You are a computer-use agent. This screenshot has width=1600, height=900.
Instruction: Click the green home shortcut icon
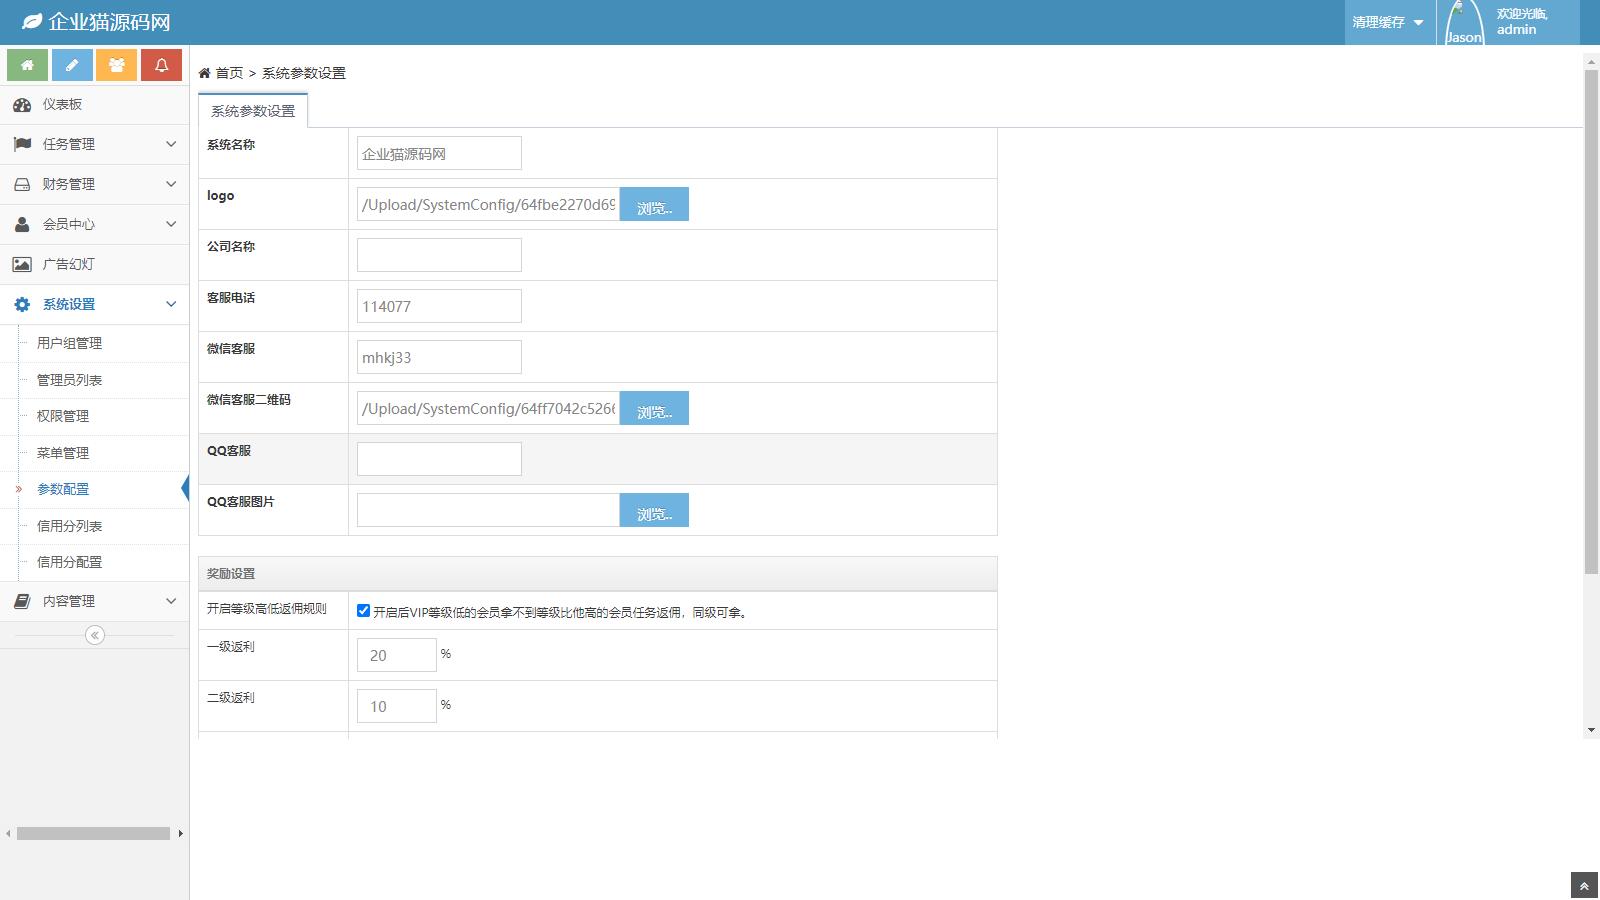pos(27,65)
